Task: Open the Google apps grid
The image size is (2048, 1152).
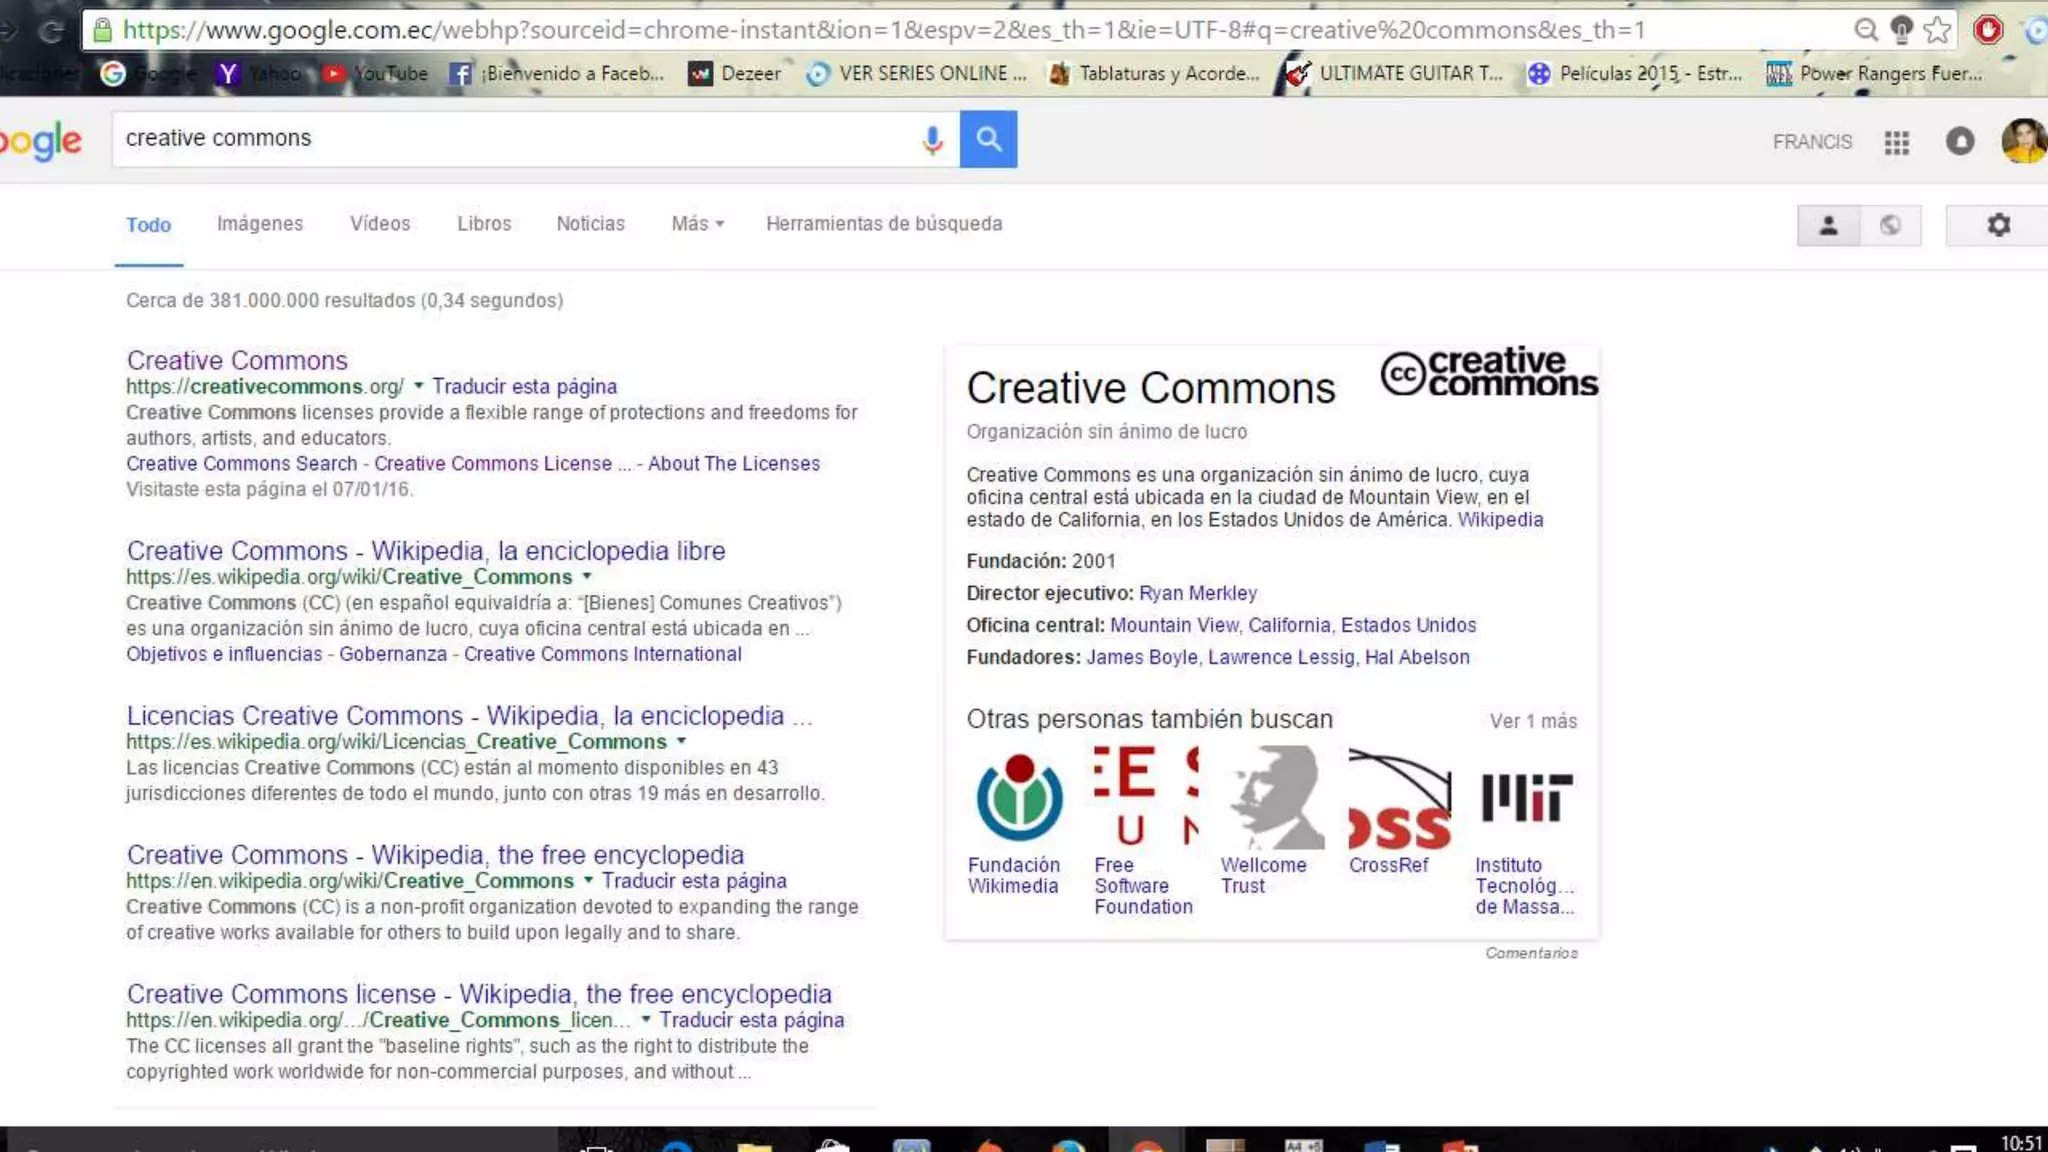Action: click(x=1896, y=142)
